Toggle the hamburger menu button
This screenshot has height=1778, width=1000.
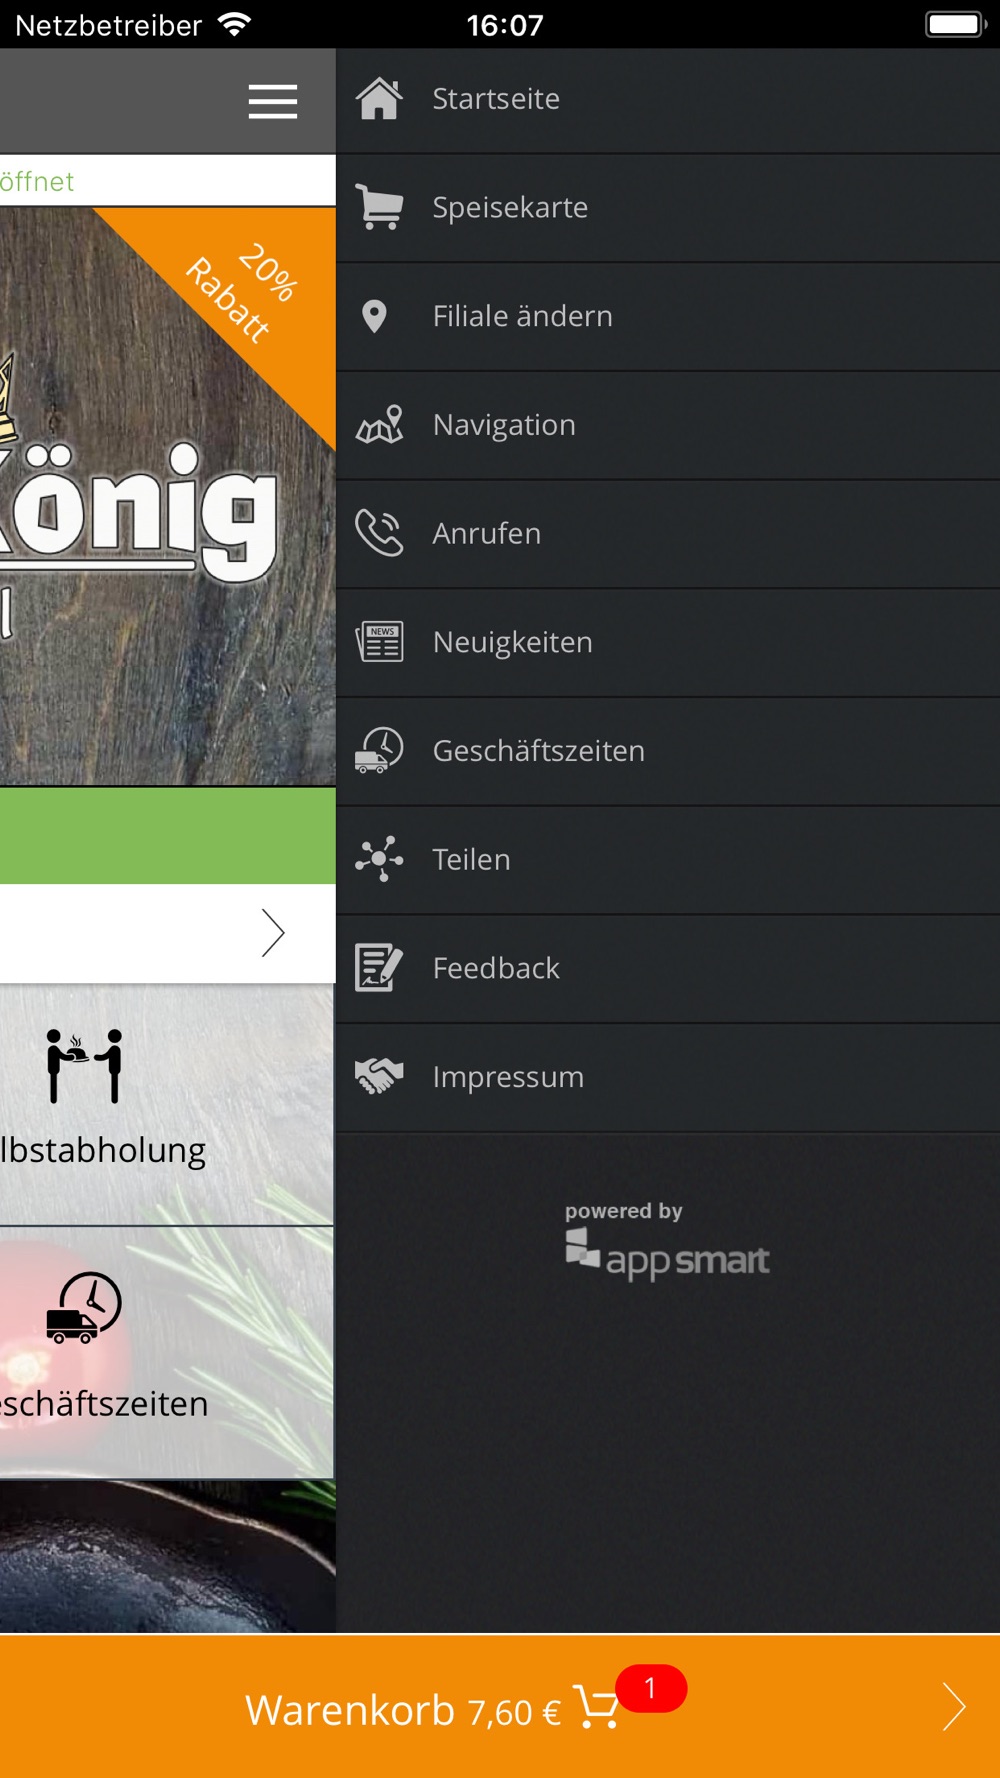pyautogui.click(x=273, y=102)
